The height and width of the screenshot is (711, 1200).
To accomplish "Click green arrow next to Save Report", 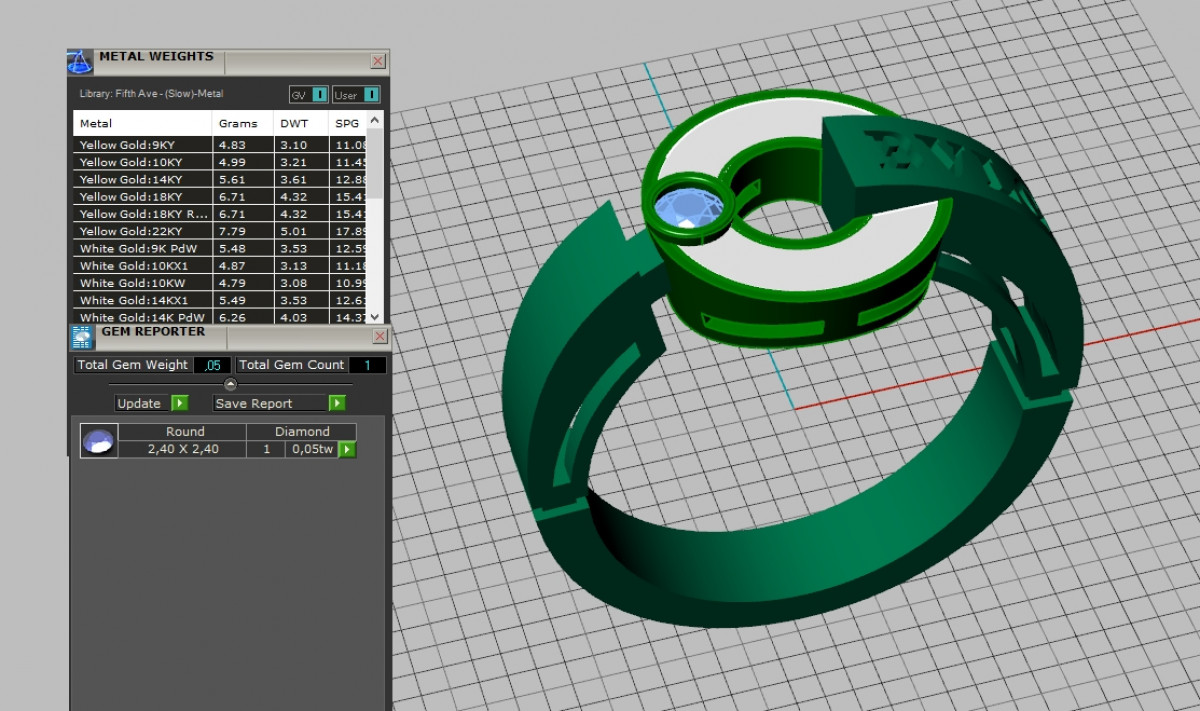I will tap(337, 403).
